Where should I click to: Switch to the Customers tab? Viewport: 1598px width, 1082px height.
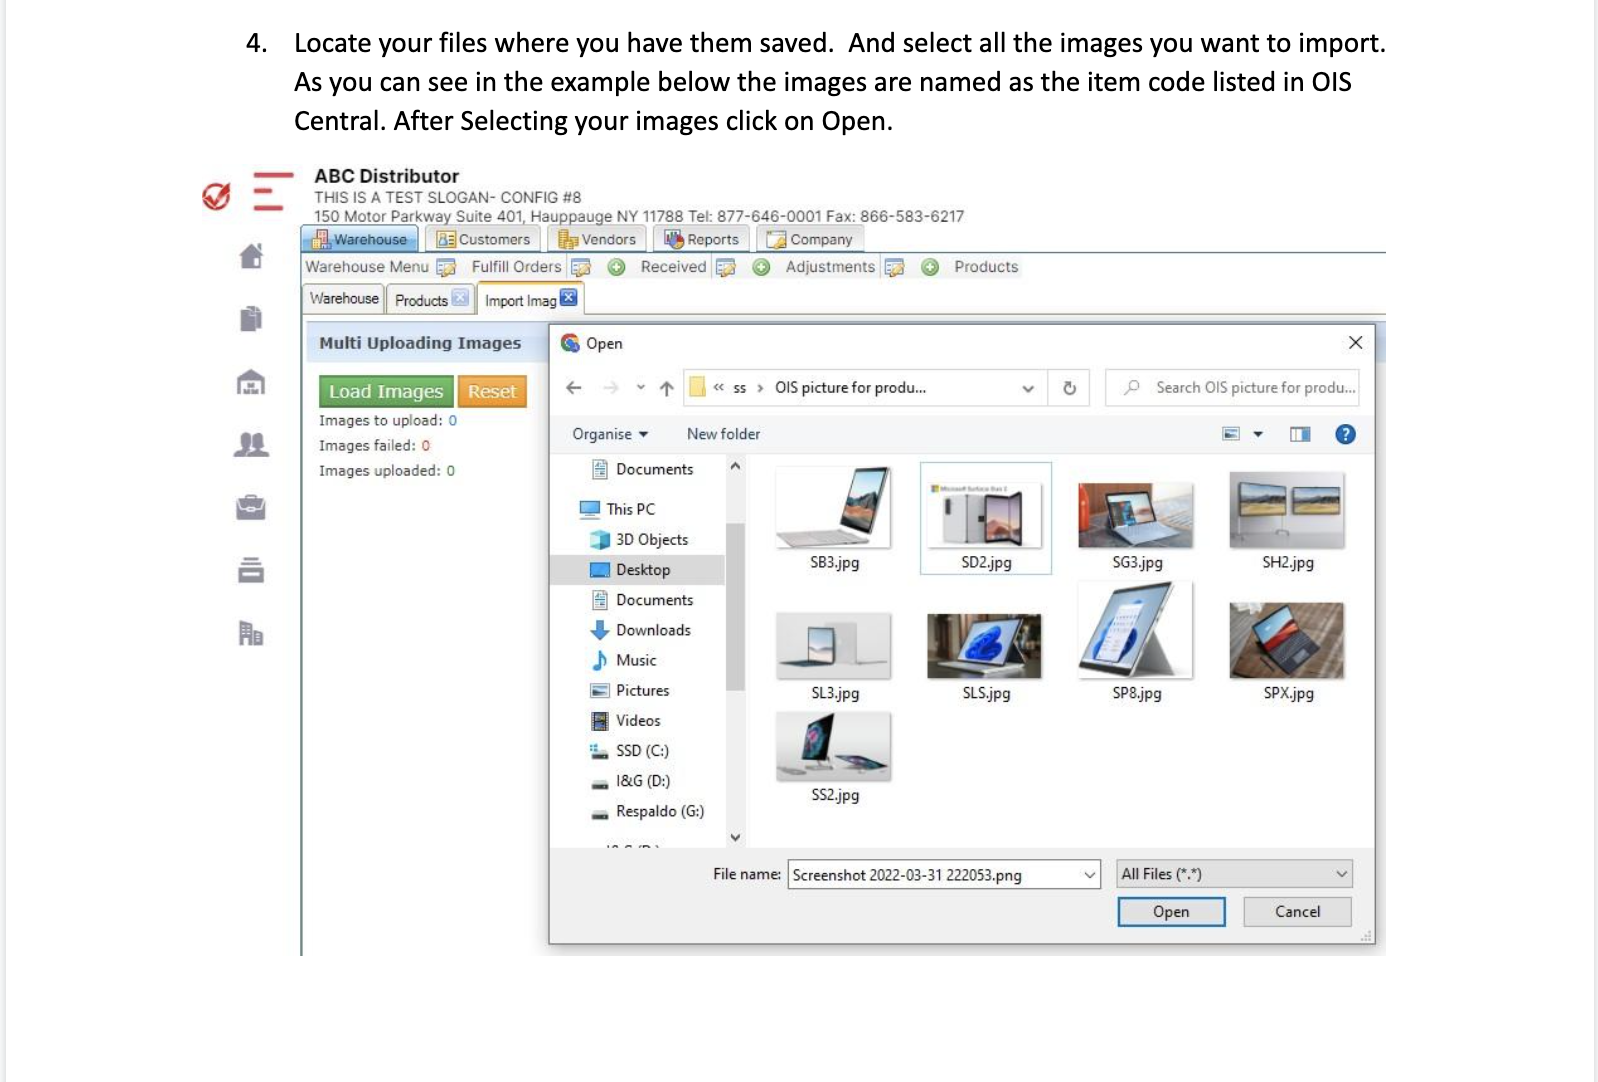(484, 239)
